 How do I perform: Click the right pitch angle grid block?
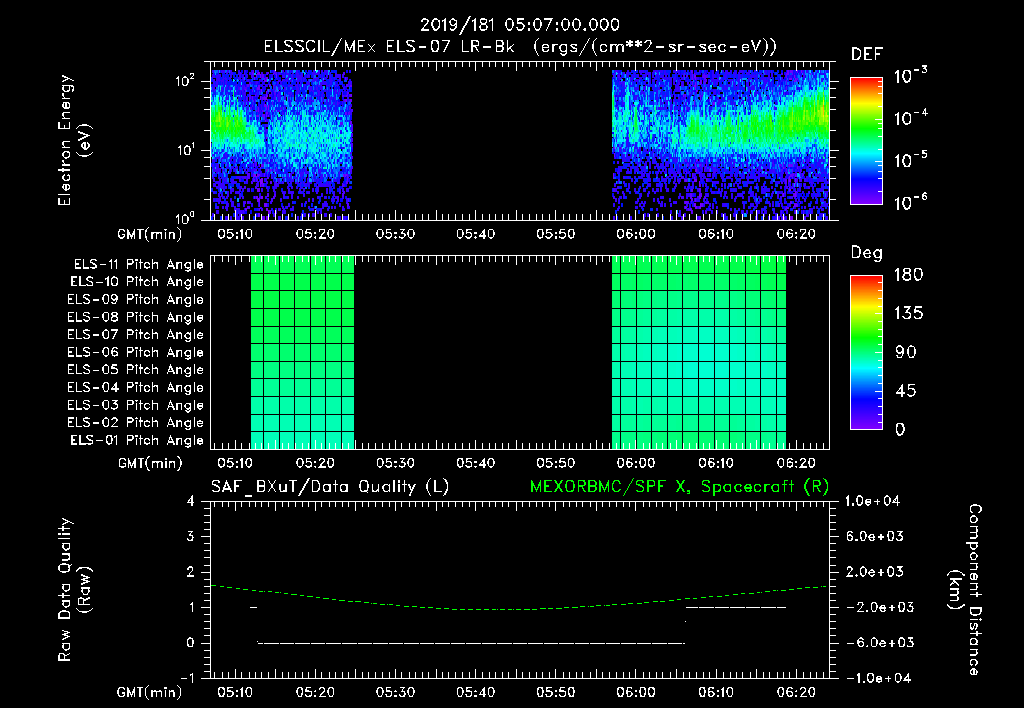699,353
